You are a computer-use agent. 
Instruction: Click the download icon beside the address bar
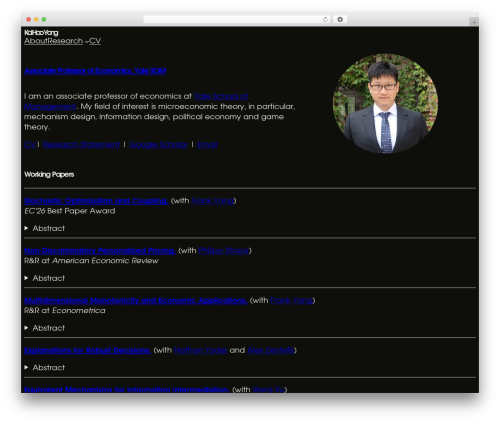tap(340, 19)
